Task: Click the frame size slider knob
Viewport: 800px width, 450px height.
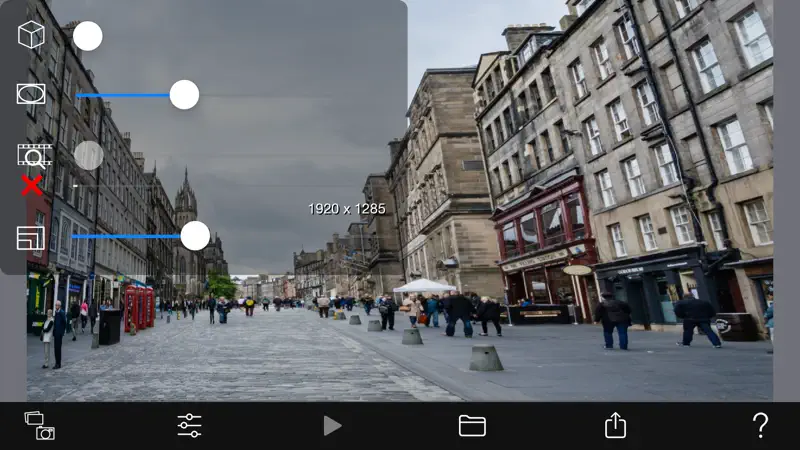Action: coord(195,236)
